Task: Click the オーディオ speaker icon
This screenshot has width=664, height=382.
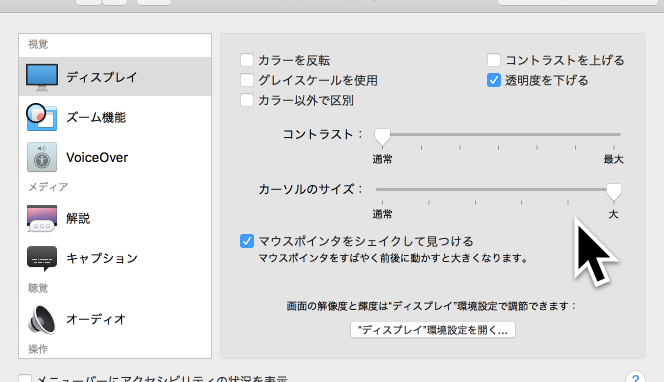Action: pyautogui.click(x=42, y=319)
